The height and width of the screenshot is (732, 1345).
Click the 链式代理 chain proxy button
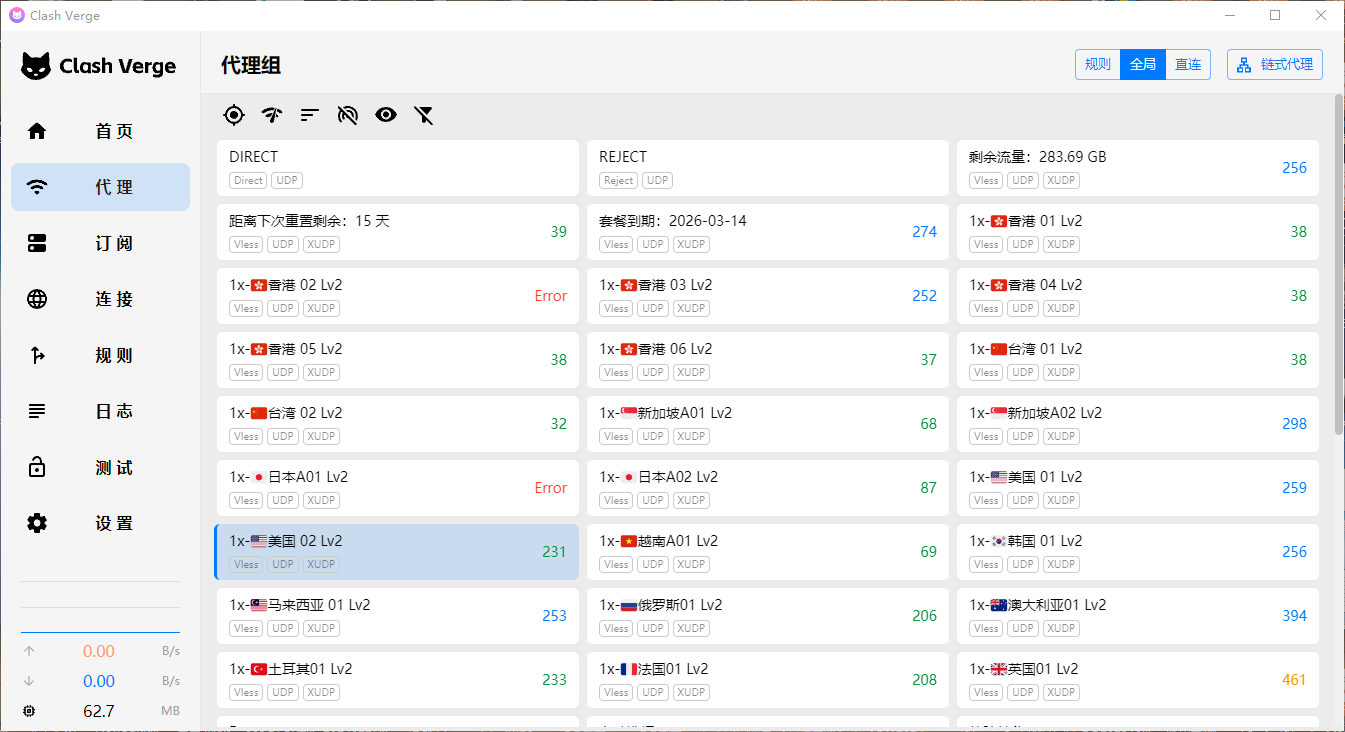(x=1275, y=65)
